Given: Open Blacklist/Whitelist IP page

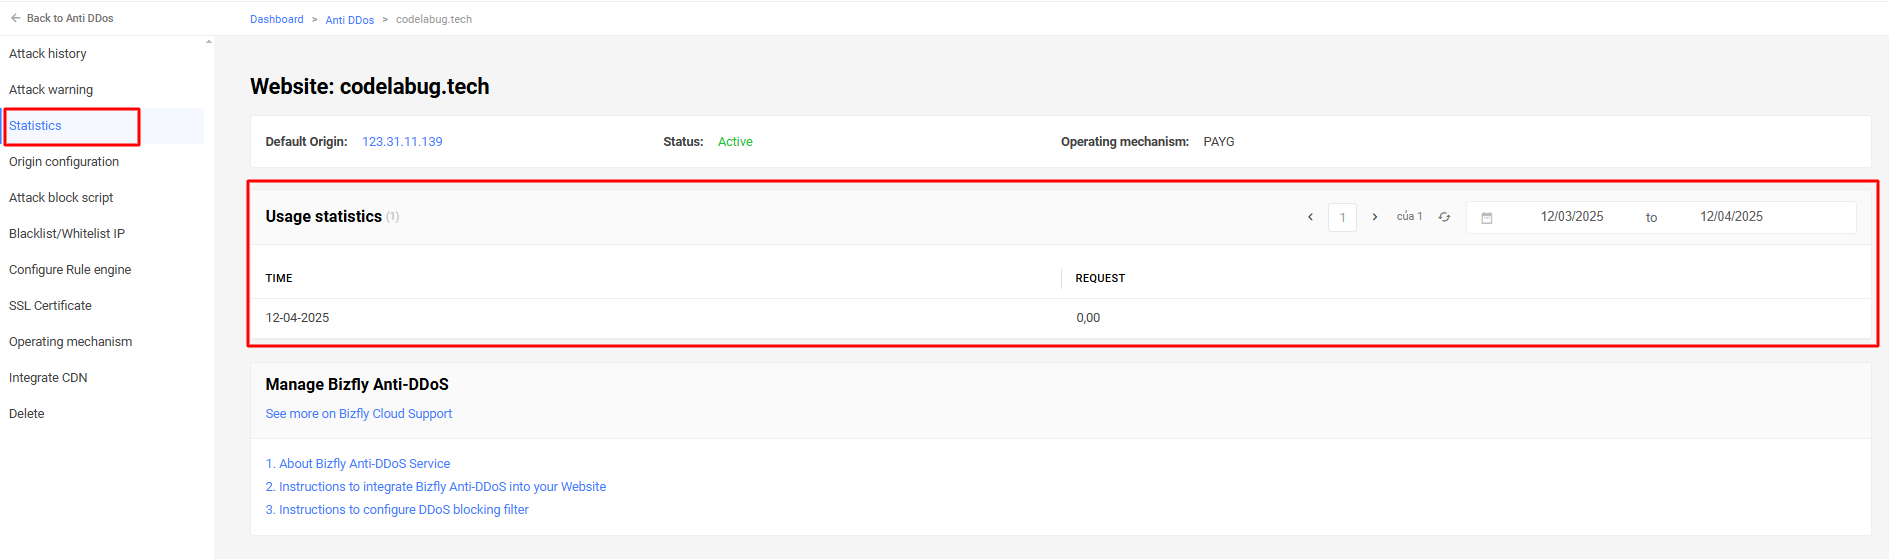Looking at the screenshot, I should coord(67,234).
